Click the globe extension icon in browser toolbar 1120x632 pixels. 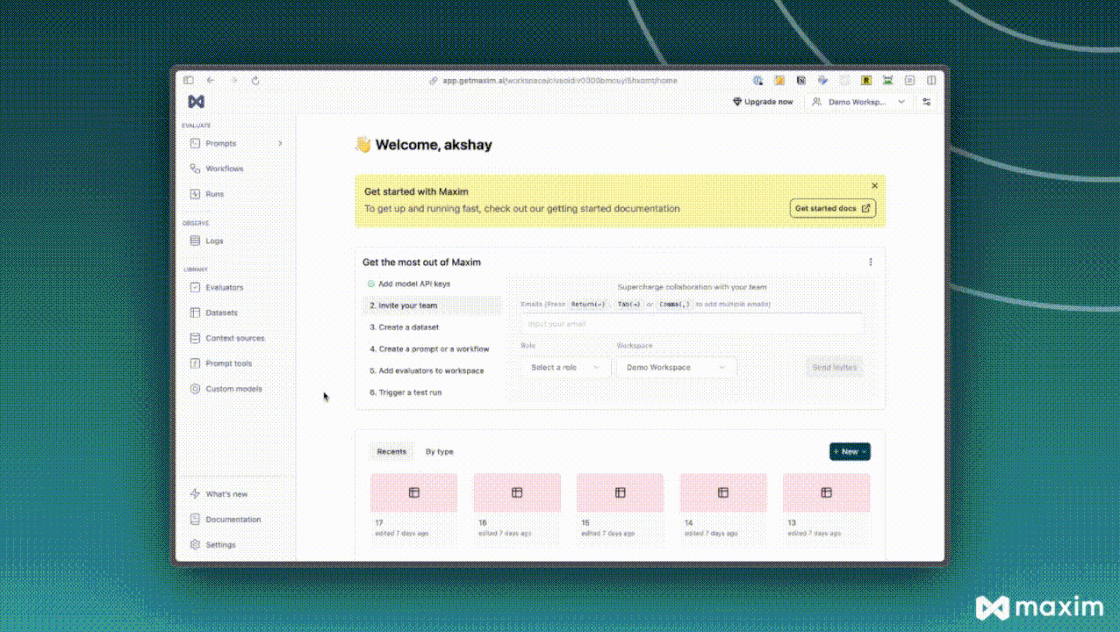click(x=758, y=81)
